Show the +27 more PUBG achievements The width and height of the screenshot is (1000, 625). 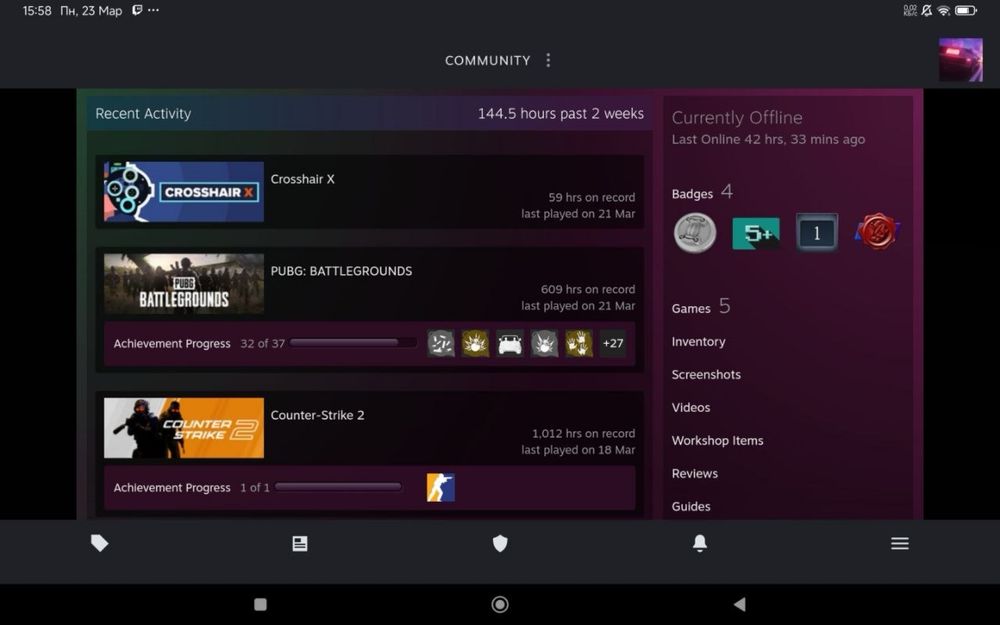613,343
